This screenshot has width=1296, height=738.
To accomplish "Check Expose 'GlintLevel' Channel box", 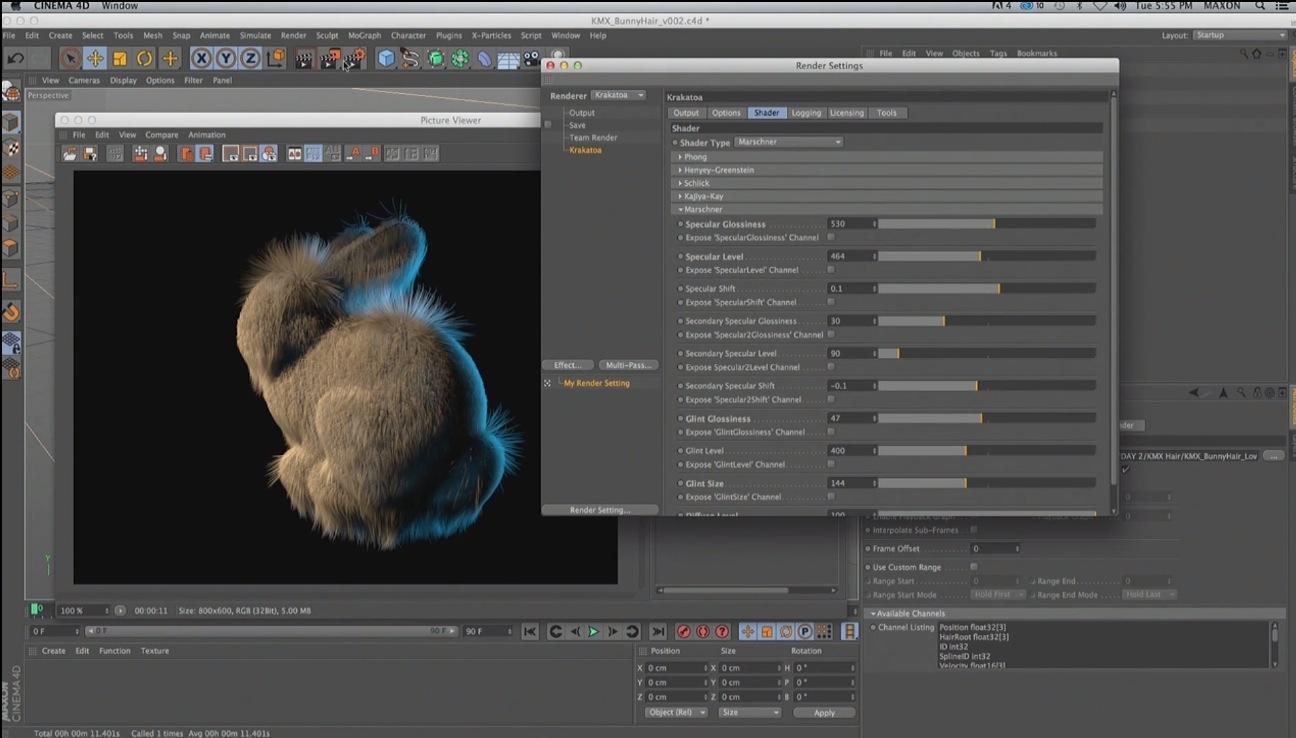I will (x=830, y=464).
